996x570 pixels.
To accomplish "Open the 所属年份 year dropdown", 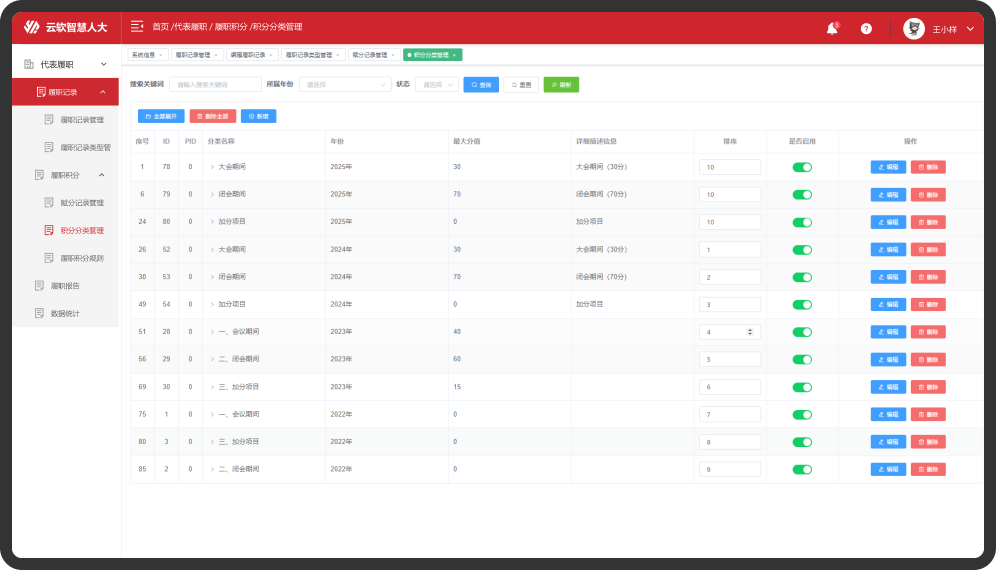I will 343,85.
